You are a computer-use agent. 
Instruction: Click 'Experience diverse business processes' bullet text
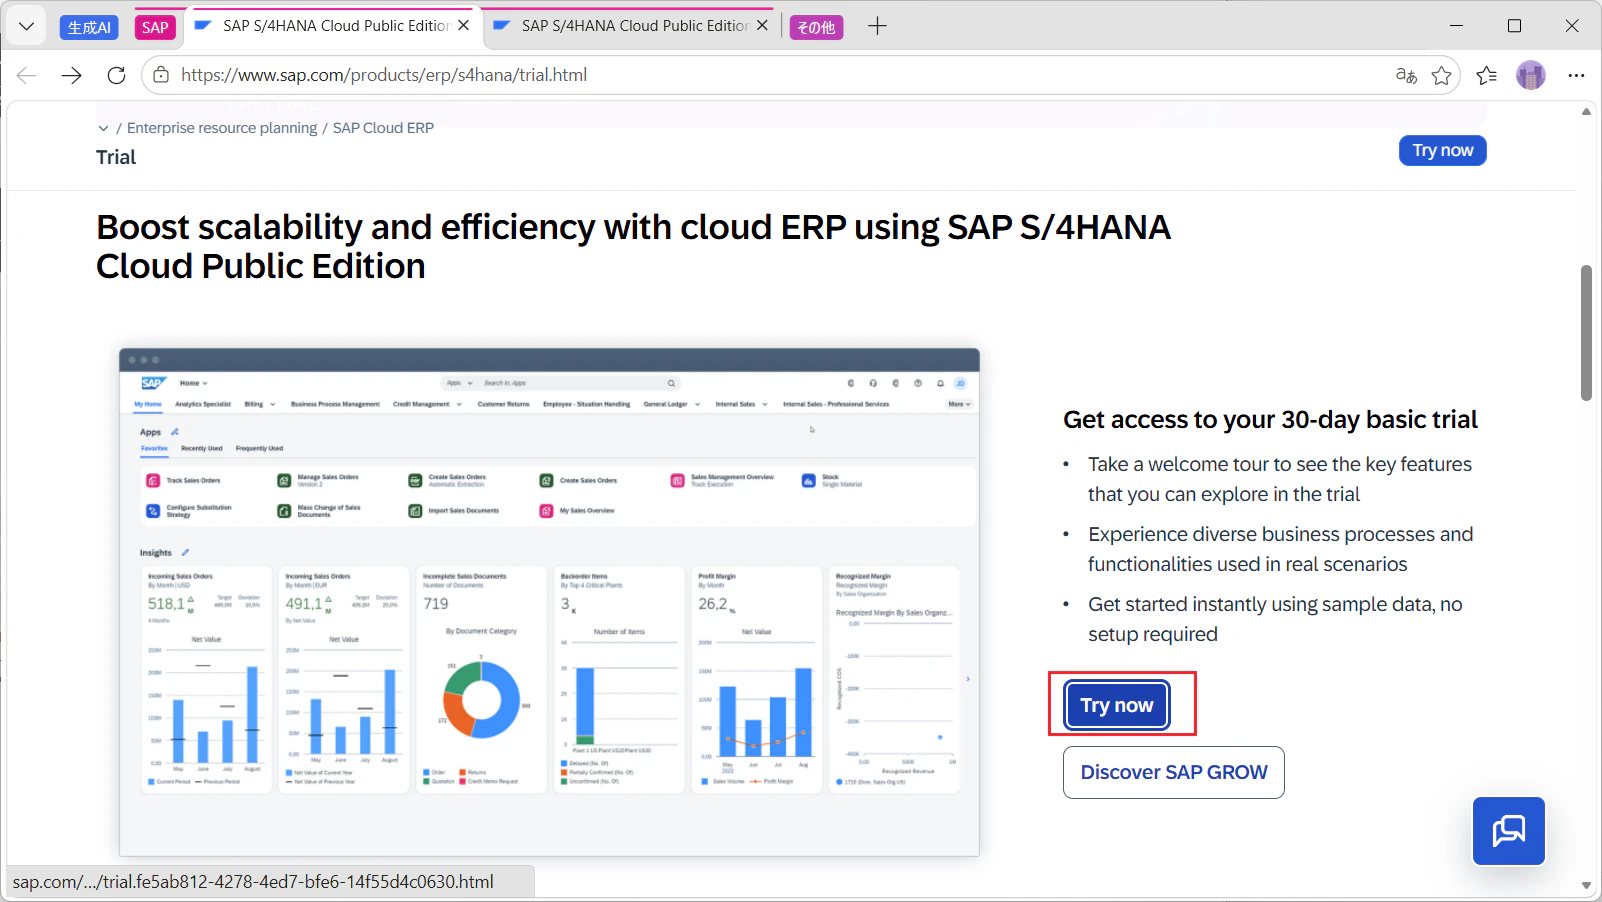tap(1281, 549)
